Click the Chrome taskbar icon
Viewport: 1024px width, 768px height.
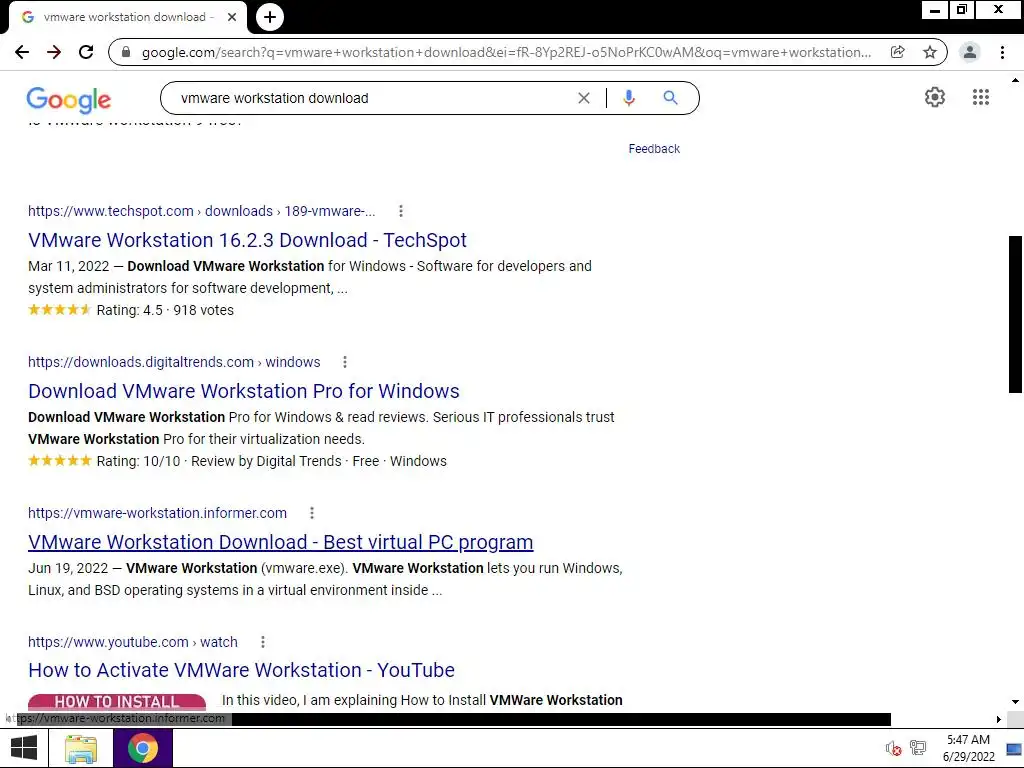tap(143, 748)
